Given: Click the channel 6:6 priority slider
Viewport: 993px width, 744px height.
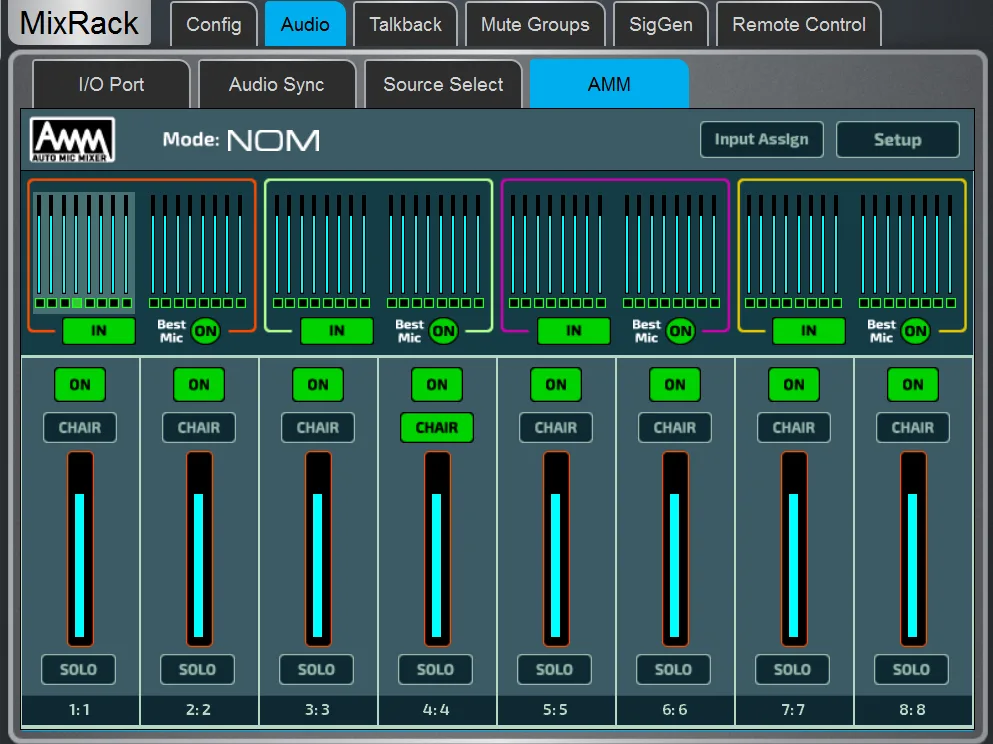Looking at the screenshot, I should [675, 548].
